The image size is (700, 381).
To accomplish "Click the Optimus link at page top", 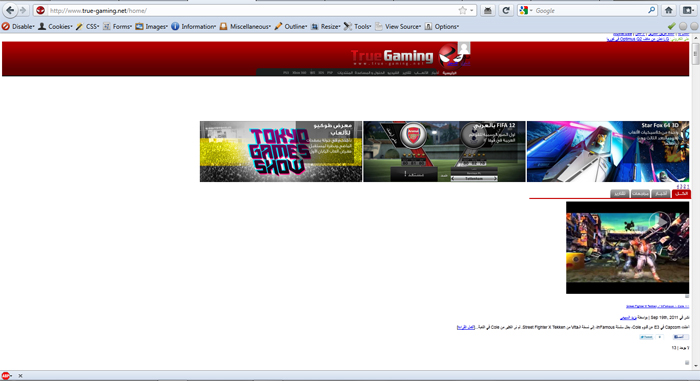I will [x=638, y=39].
